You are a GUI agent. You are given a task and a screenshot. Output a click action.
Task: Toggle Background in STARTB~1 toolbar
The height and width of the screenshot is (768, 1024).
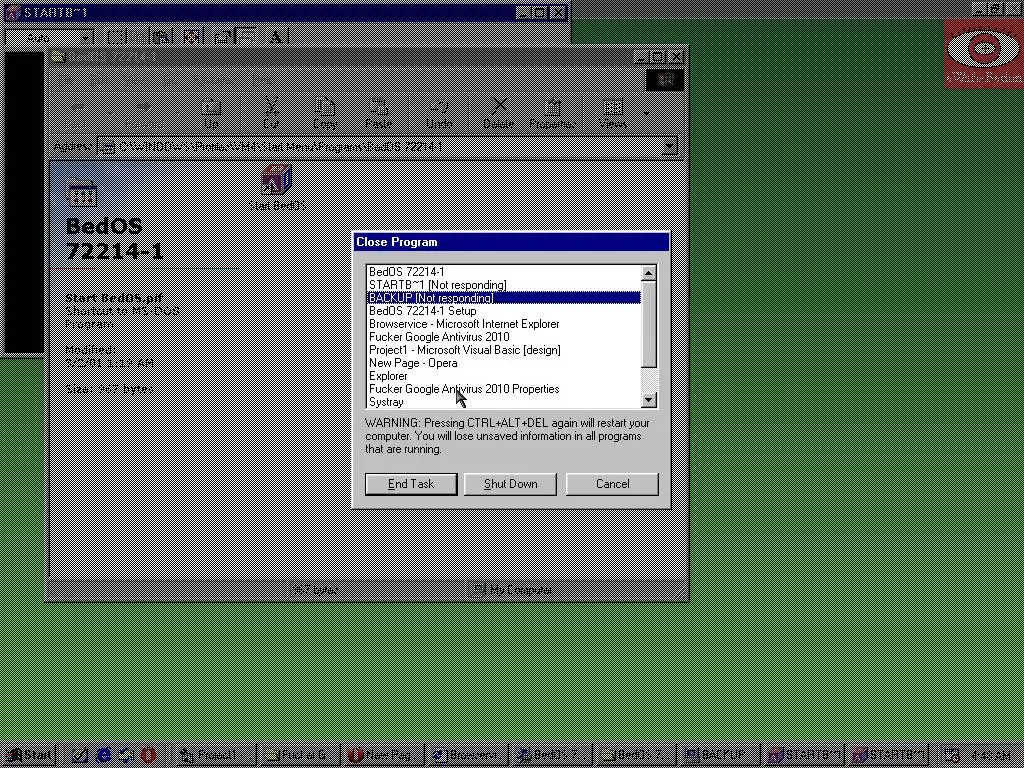pos(246,37)
